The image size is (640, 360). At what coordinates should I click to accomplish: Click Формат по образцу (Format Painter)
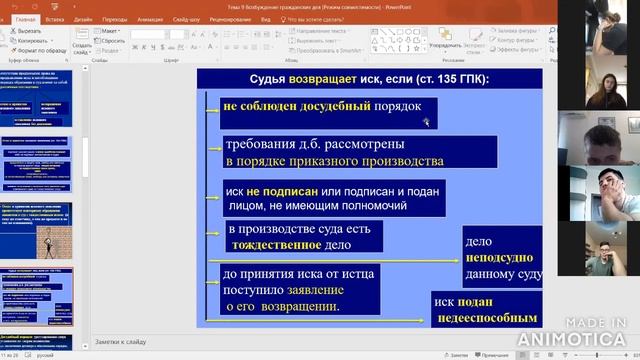[39, 51]
